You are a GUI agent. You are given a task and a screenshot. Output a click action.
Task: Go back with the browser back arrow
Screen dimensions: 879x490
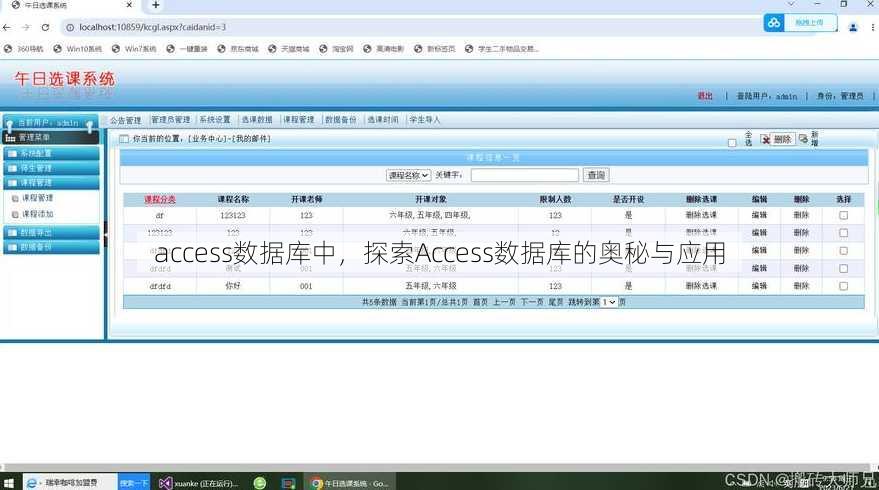pos(7,27)
